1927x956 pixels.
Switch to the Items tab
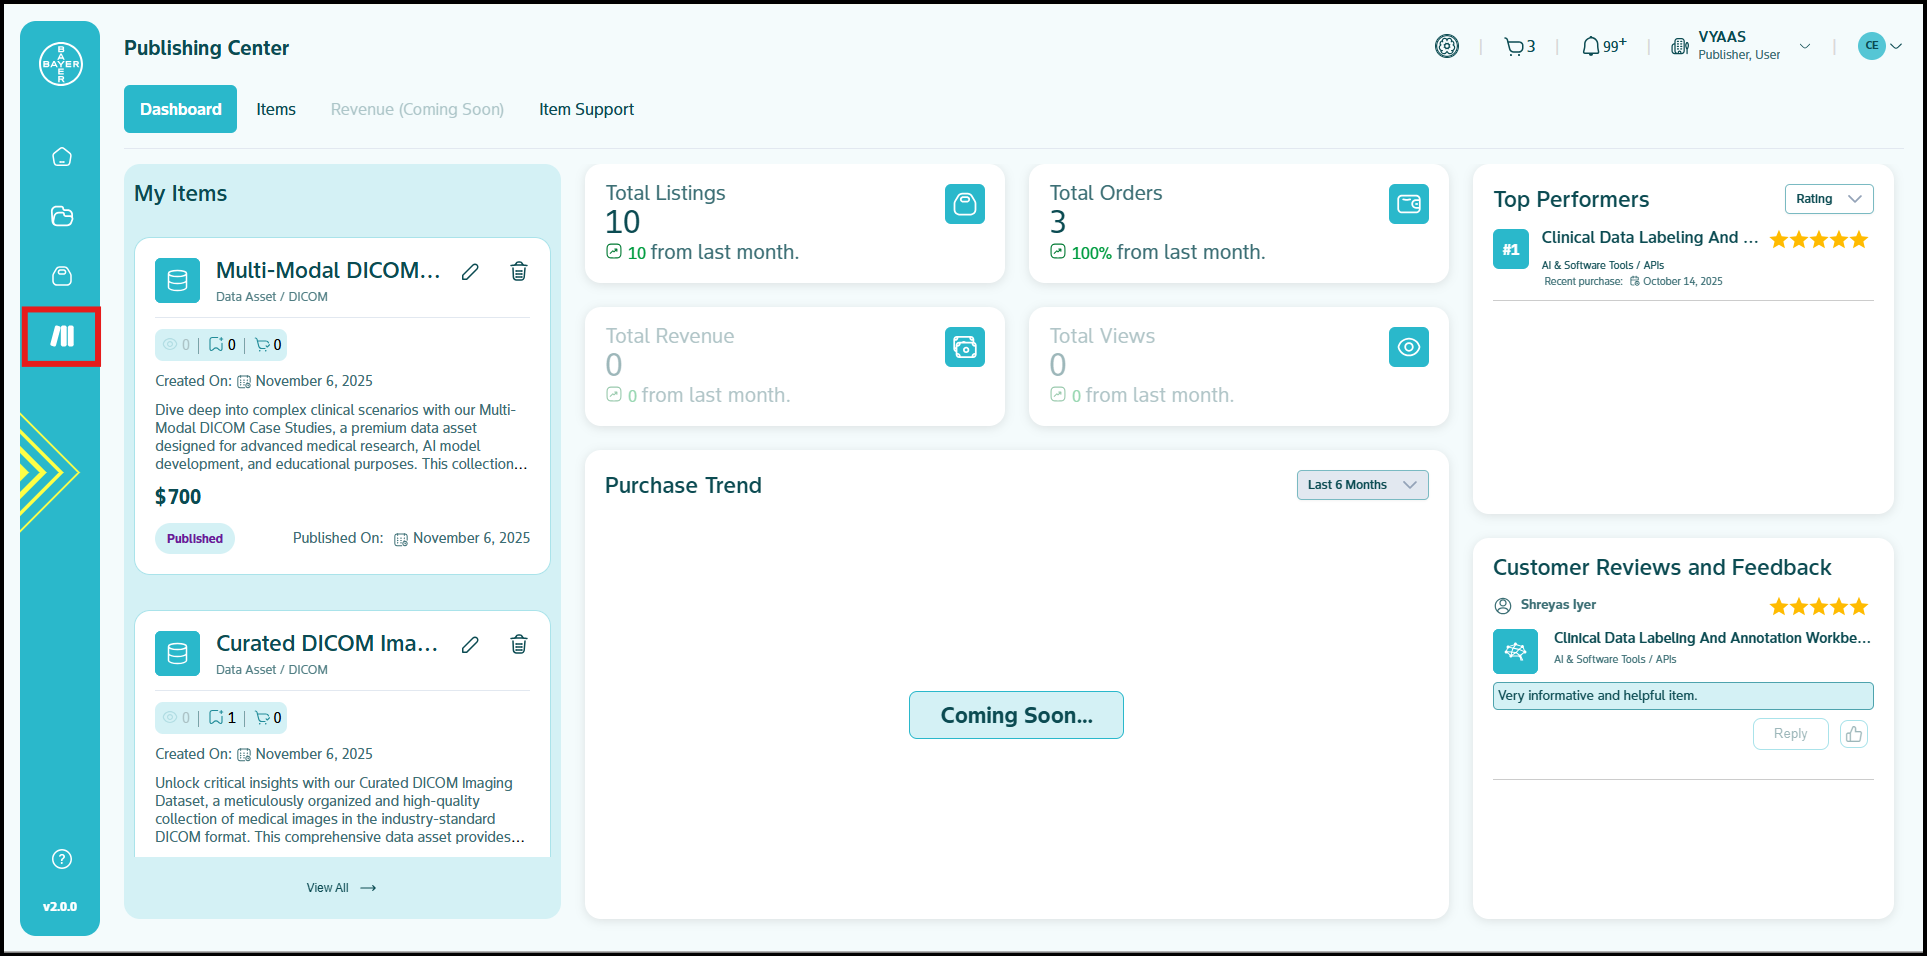[276, 109]
